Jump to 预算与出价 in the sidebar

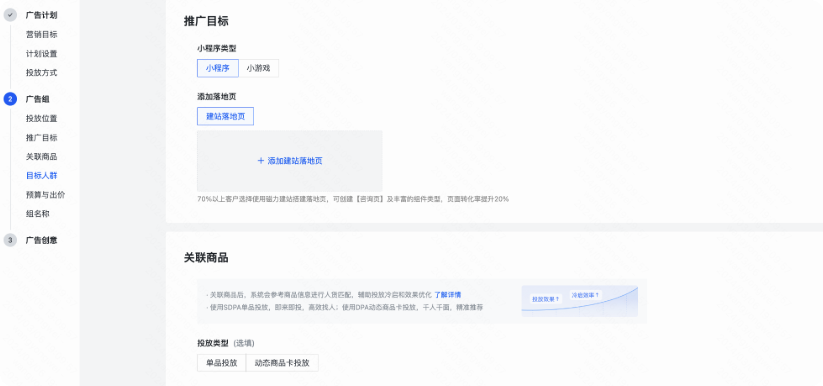click(45, 195)
